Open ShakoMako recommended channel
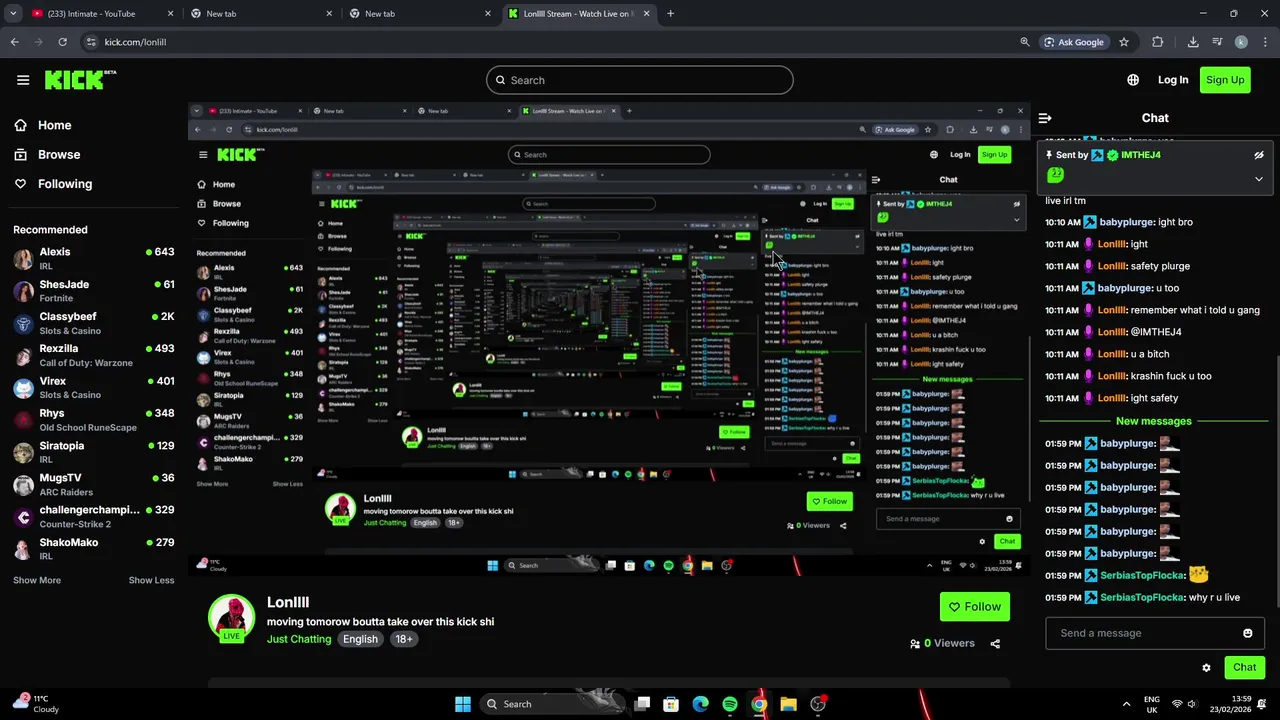Screen dimensions: 1280x720 (x=93, y=549)
